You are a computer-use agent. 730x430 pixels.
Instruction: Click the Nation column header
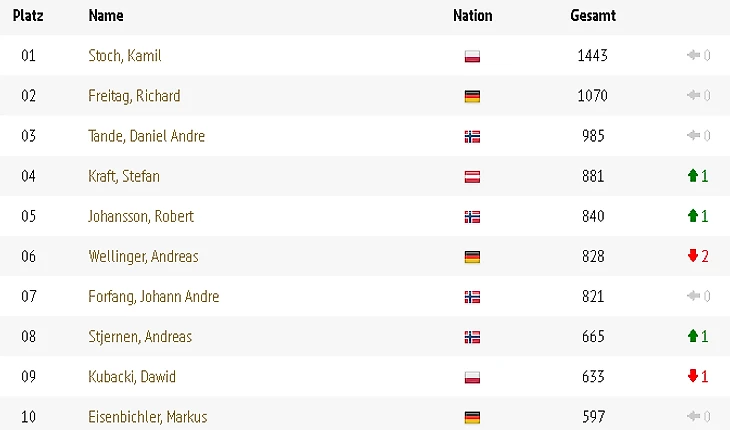(x=473, y=16)
